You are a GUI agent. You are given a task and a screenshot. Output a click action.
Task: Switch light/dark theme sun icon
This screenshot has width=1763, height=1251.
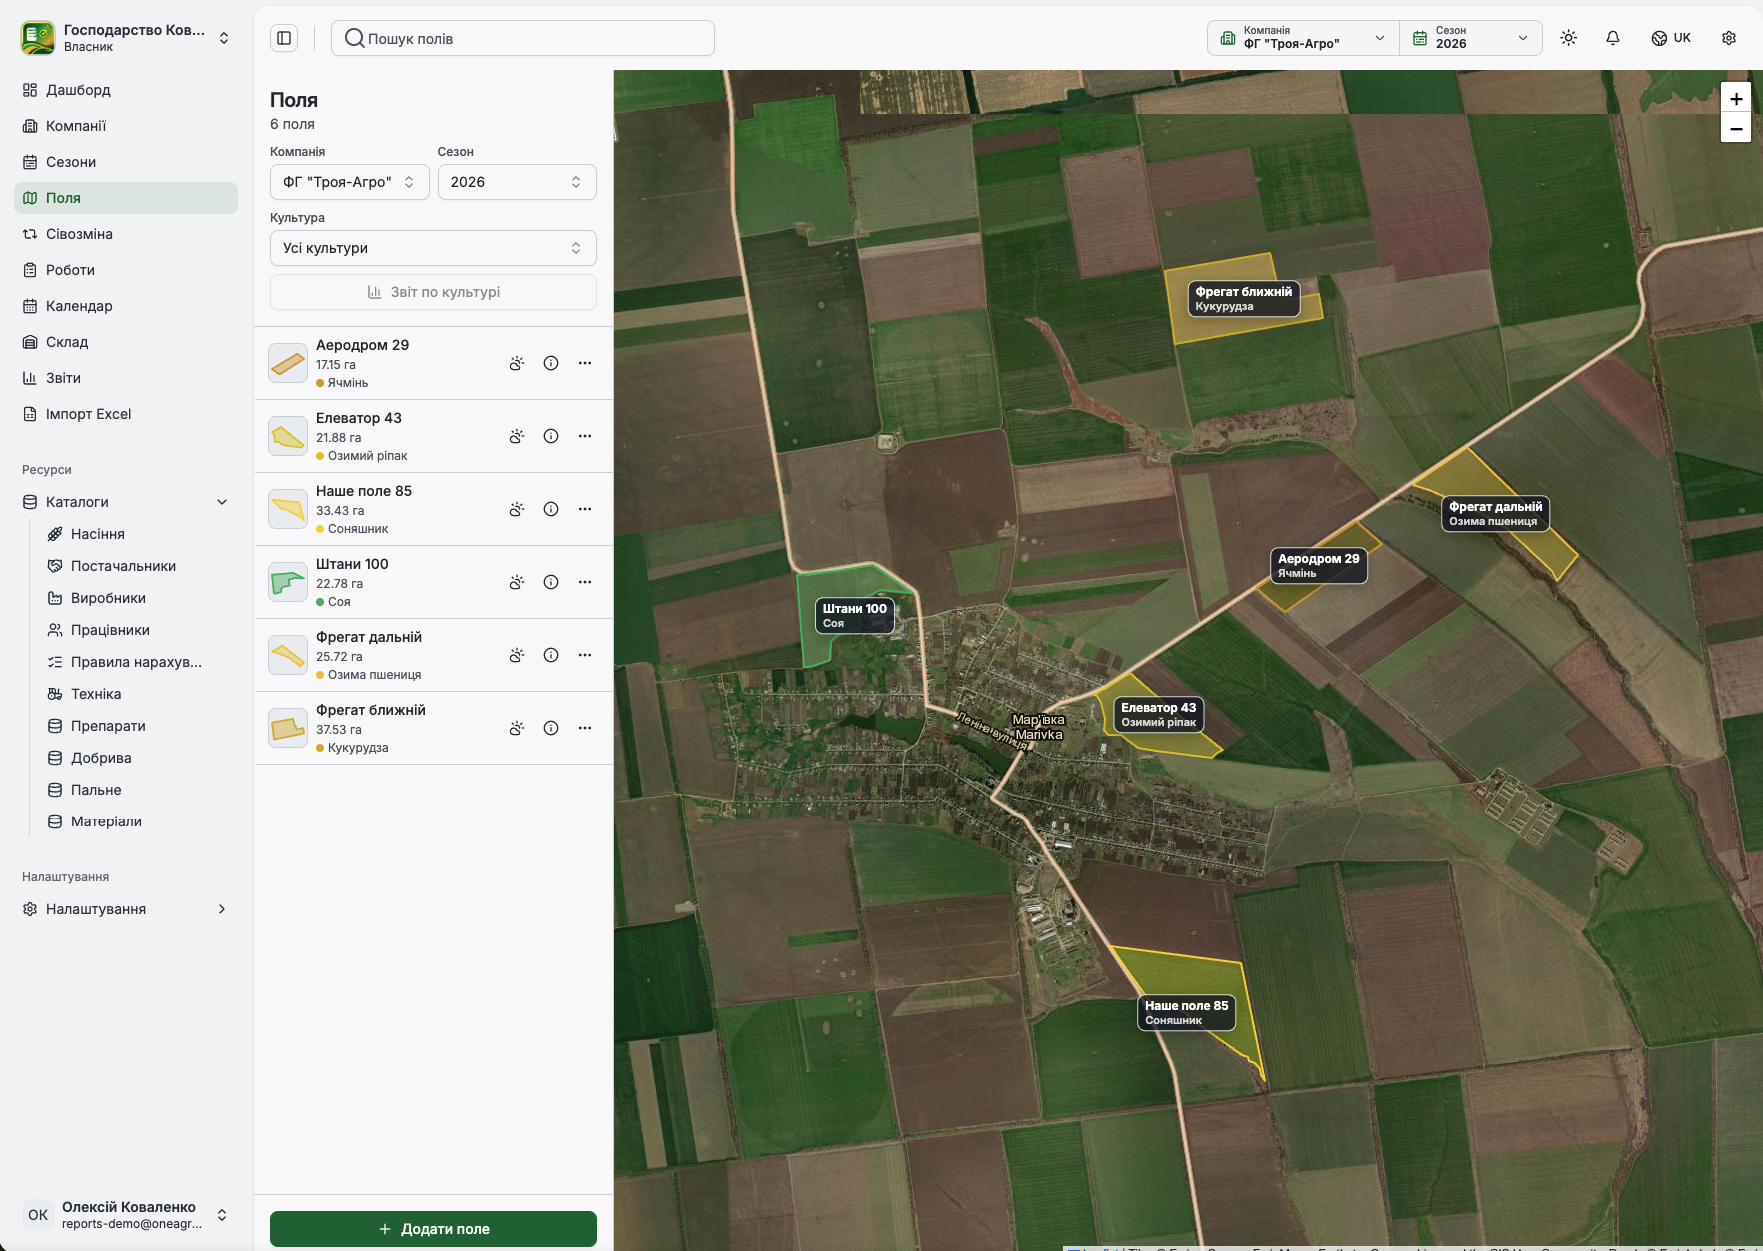coord(1568,38)
